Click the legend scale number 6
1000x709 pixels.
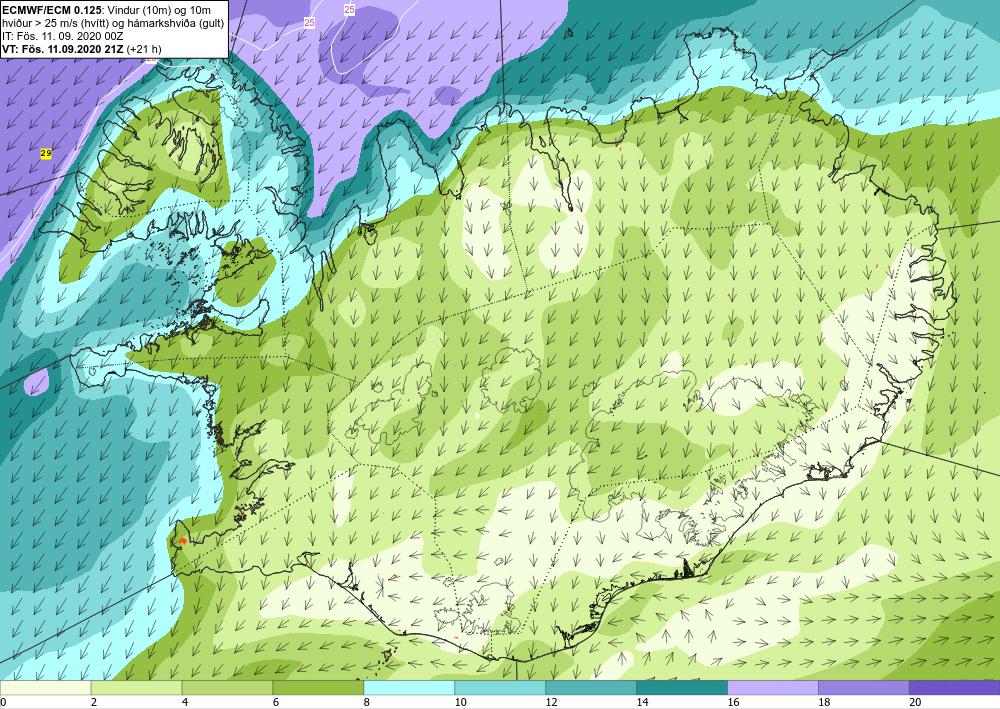pyautogui.click(x=276, y=702)
